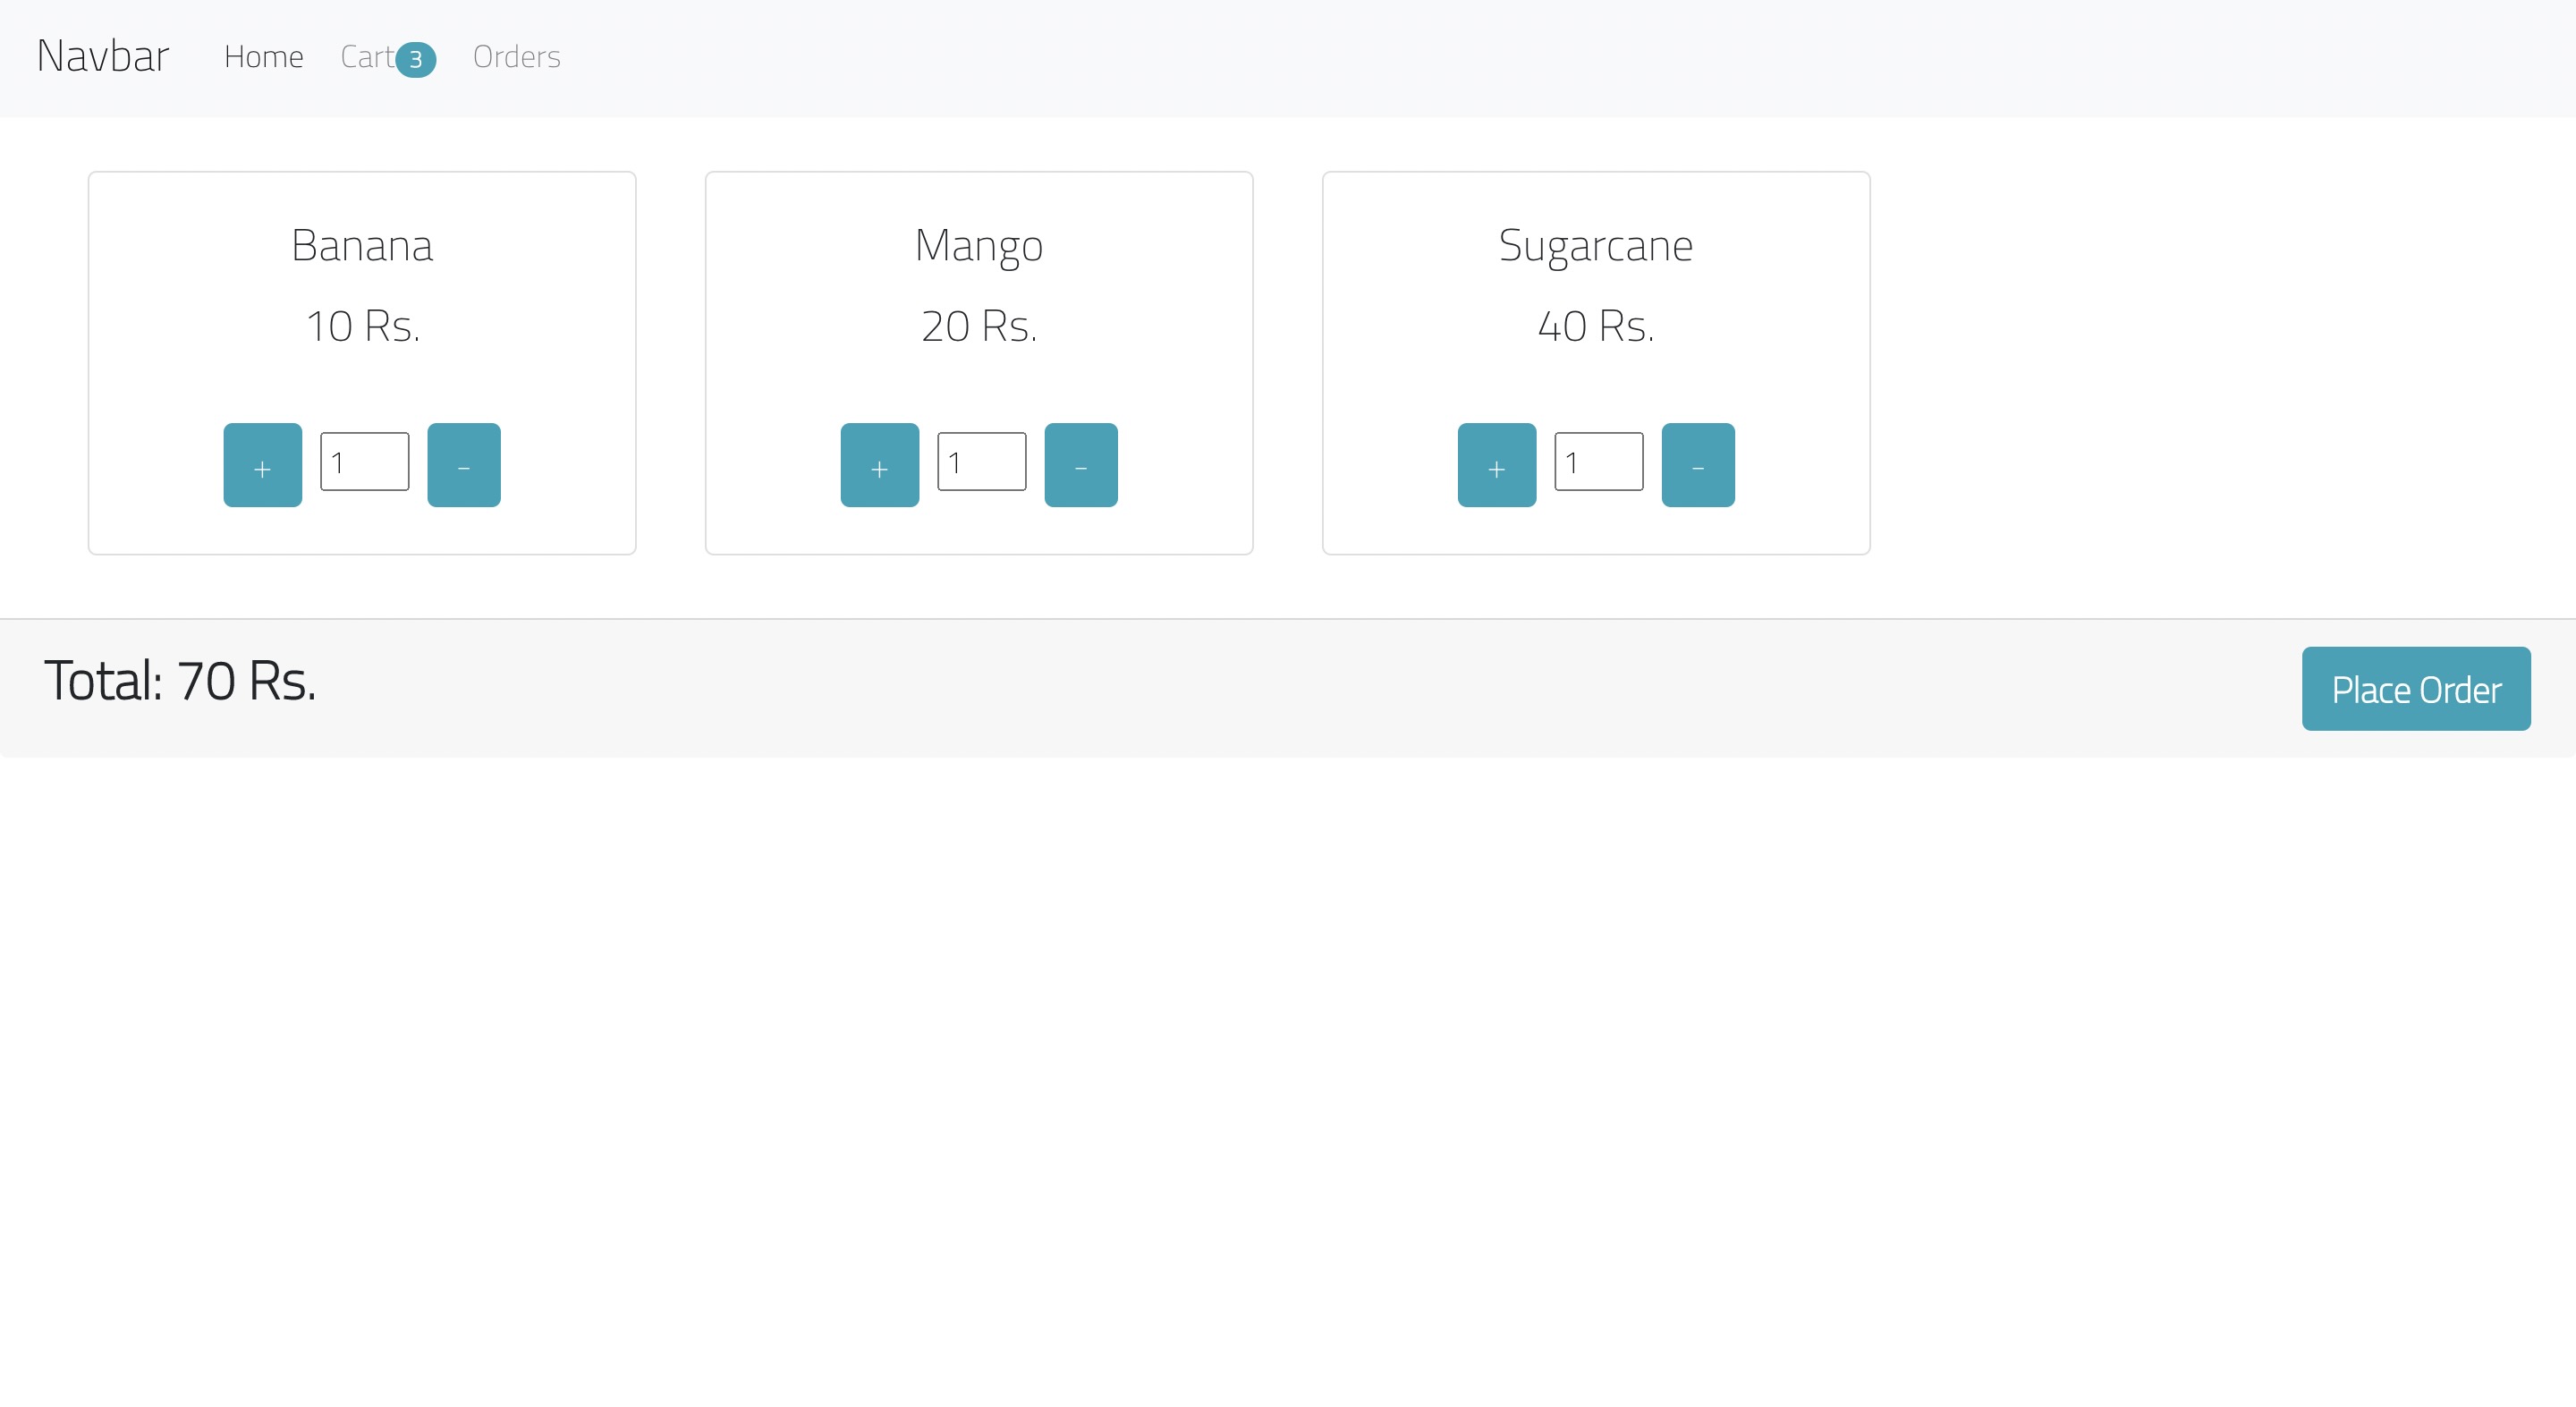This screenshot has height=1407, width=2576.
Task: Select the Banana quantity input field
Action: click(x=363, y=461)
